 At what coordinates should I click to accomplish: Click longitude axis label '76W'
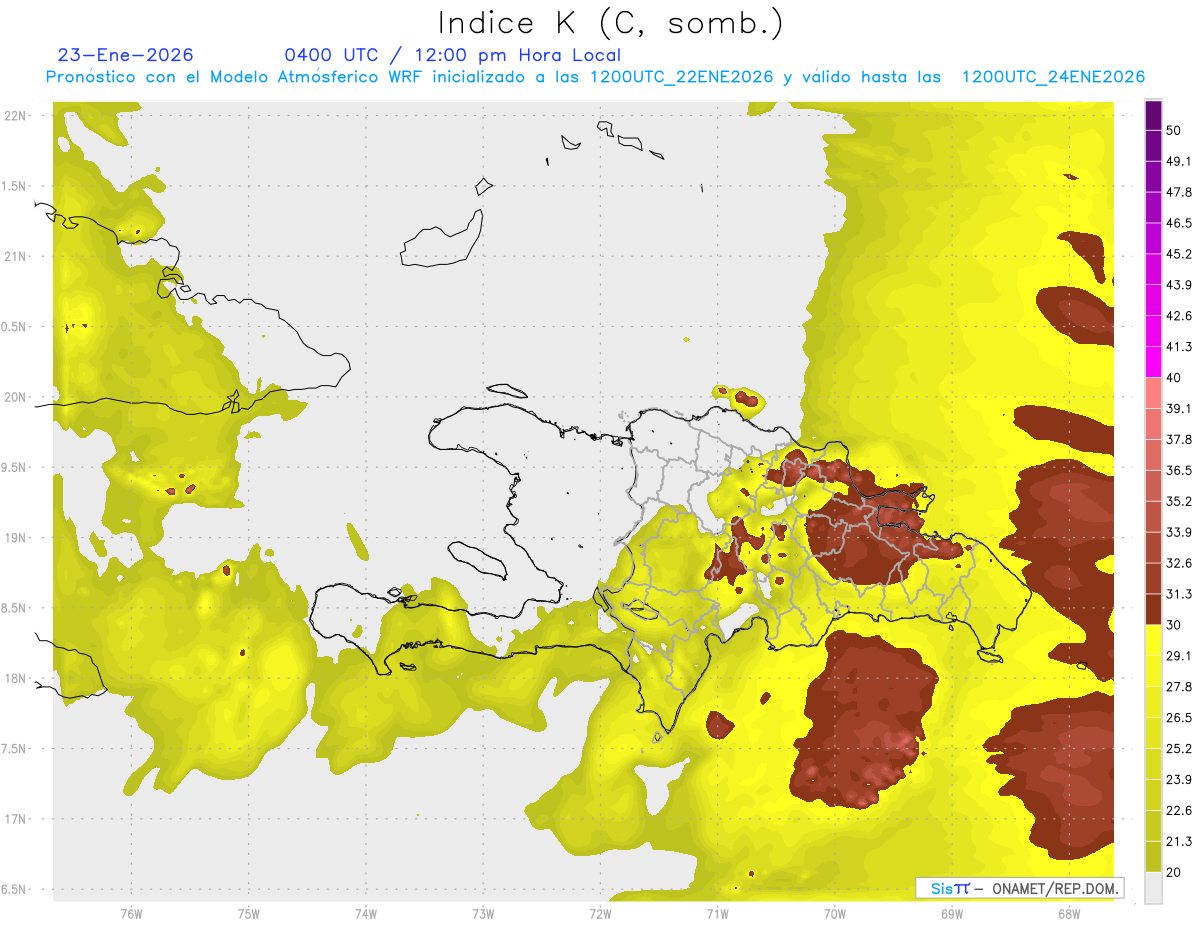(x=131, y=913)
